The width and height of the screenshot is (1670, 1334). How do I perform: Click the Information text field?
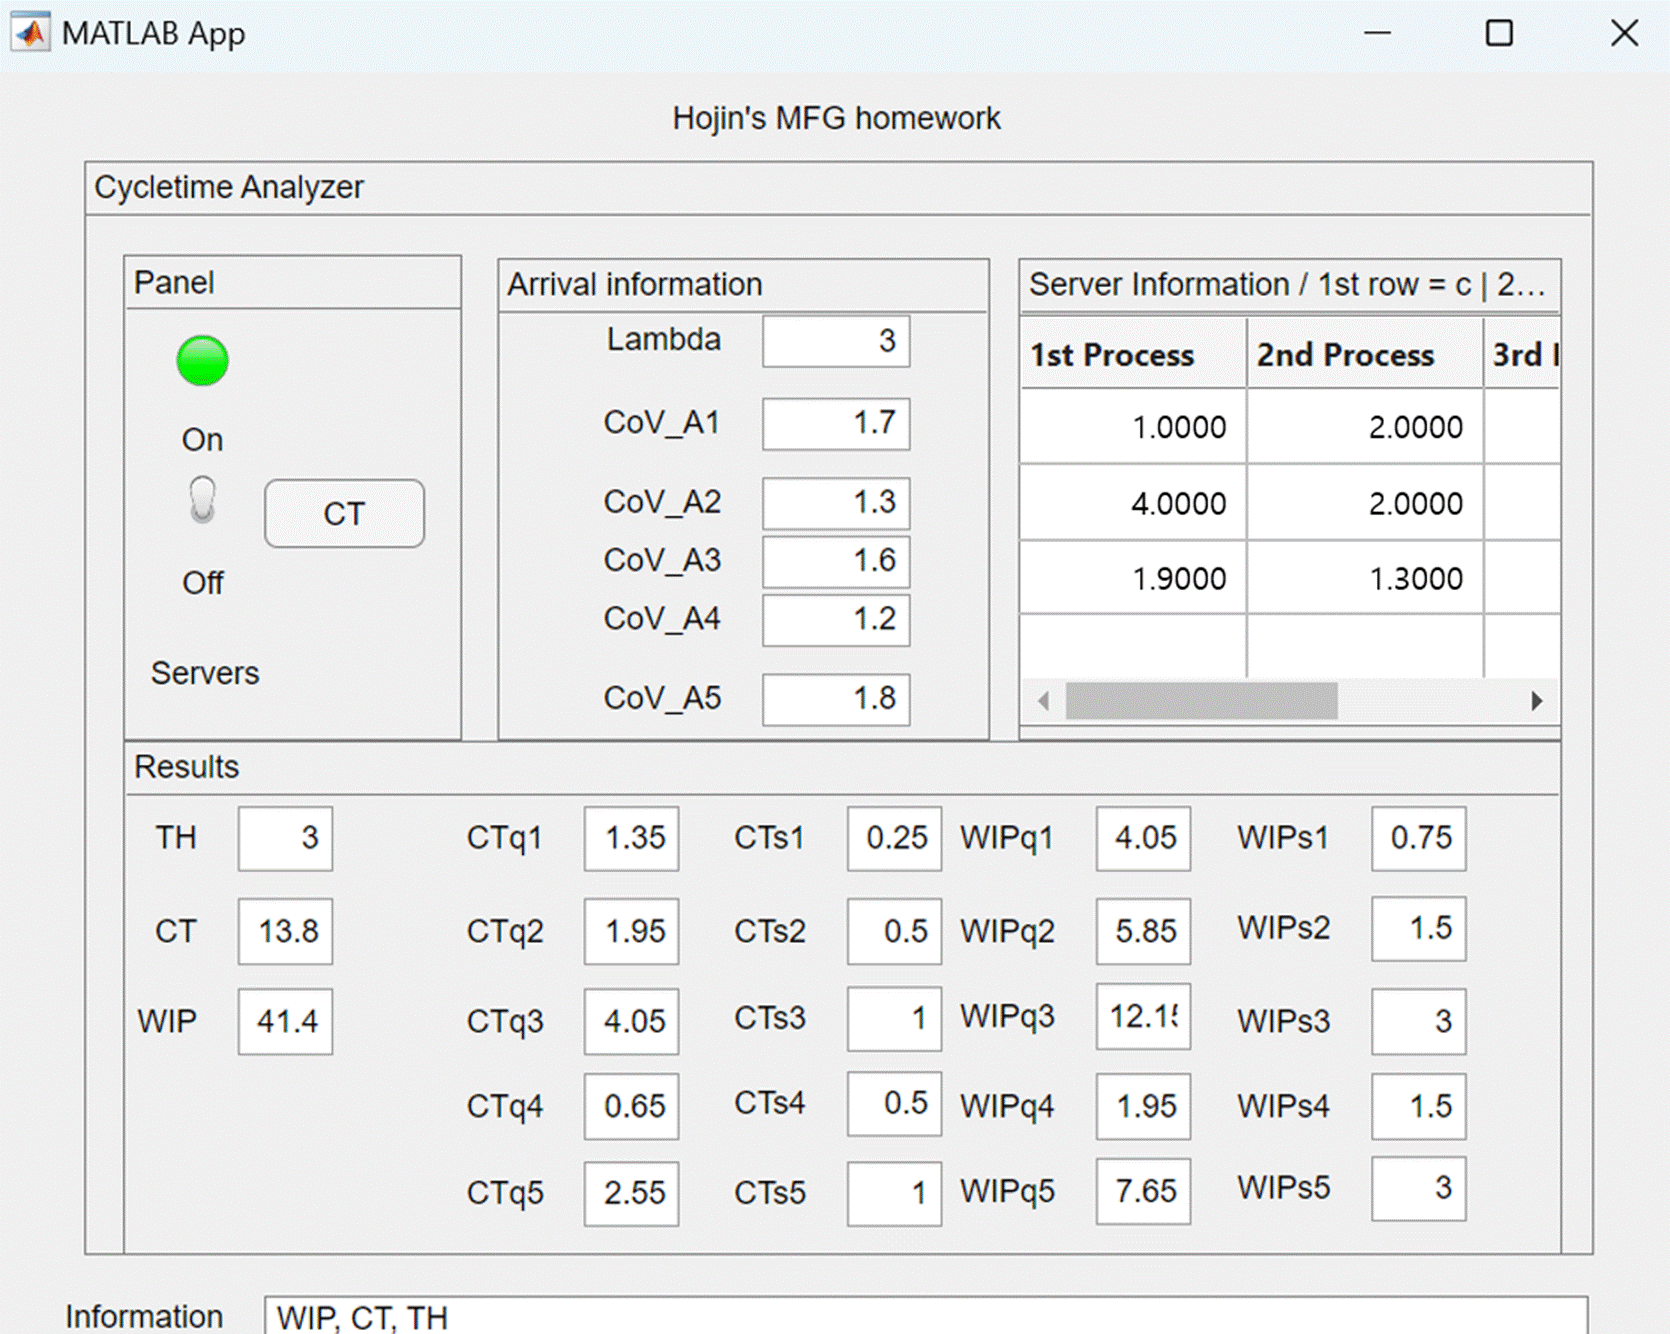[x=926, y=1315]
